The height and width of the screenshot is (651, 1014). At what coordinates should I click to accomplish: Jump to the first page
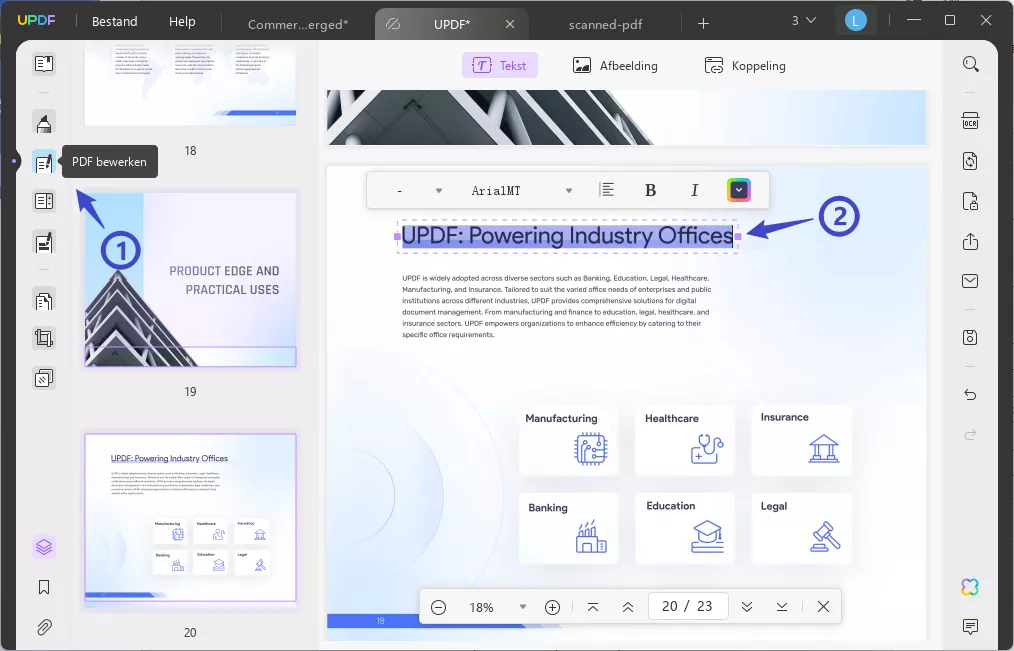[593, 607]
